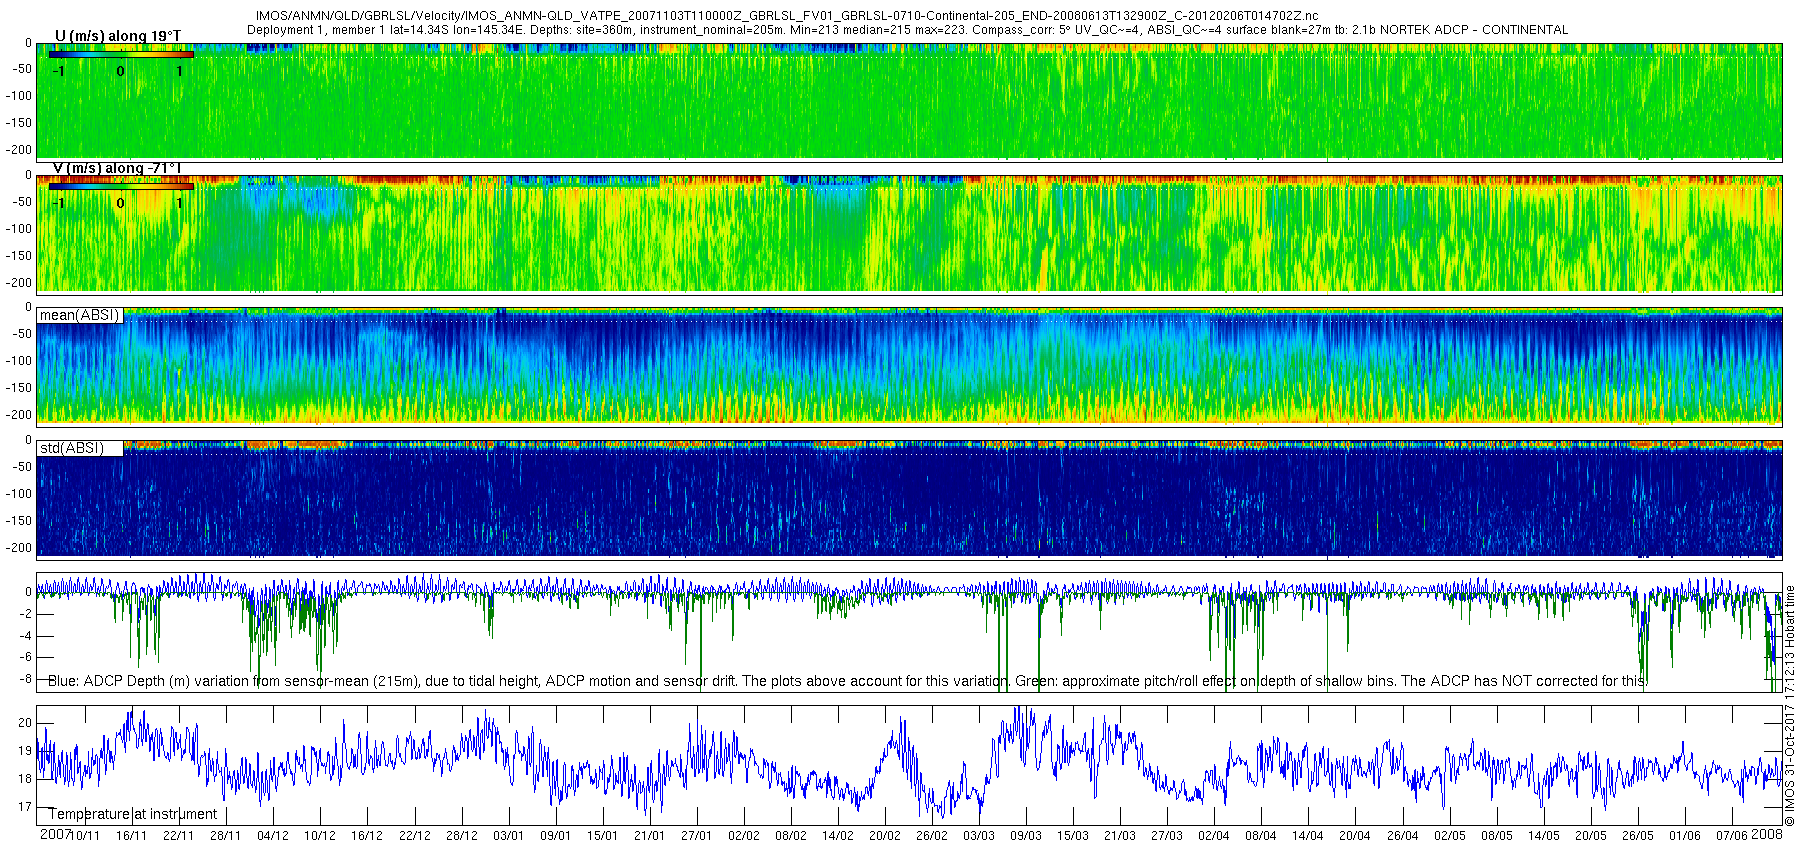The width and height of the screenshot is (1800, 850).
Task: Select the 14/05 date tick label
Action: pyautogui.click(x=1544, y=836)
